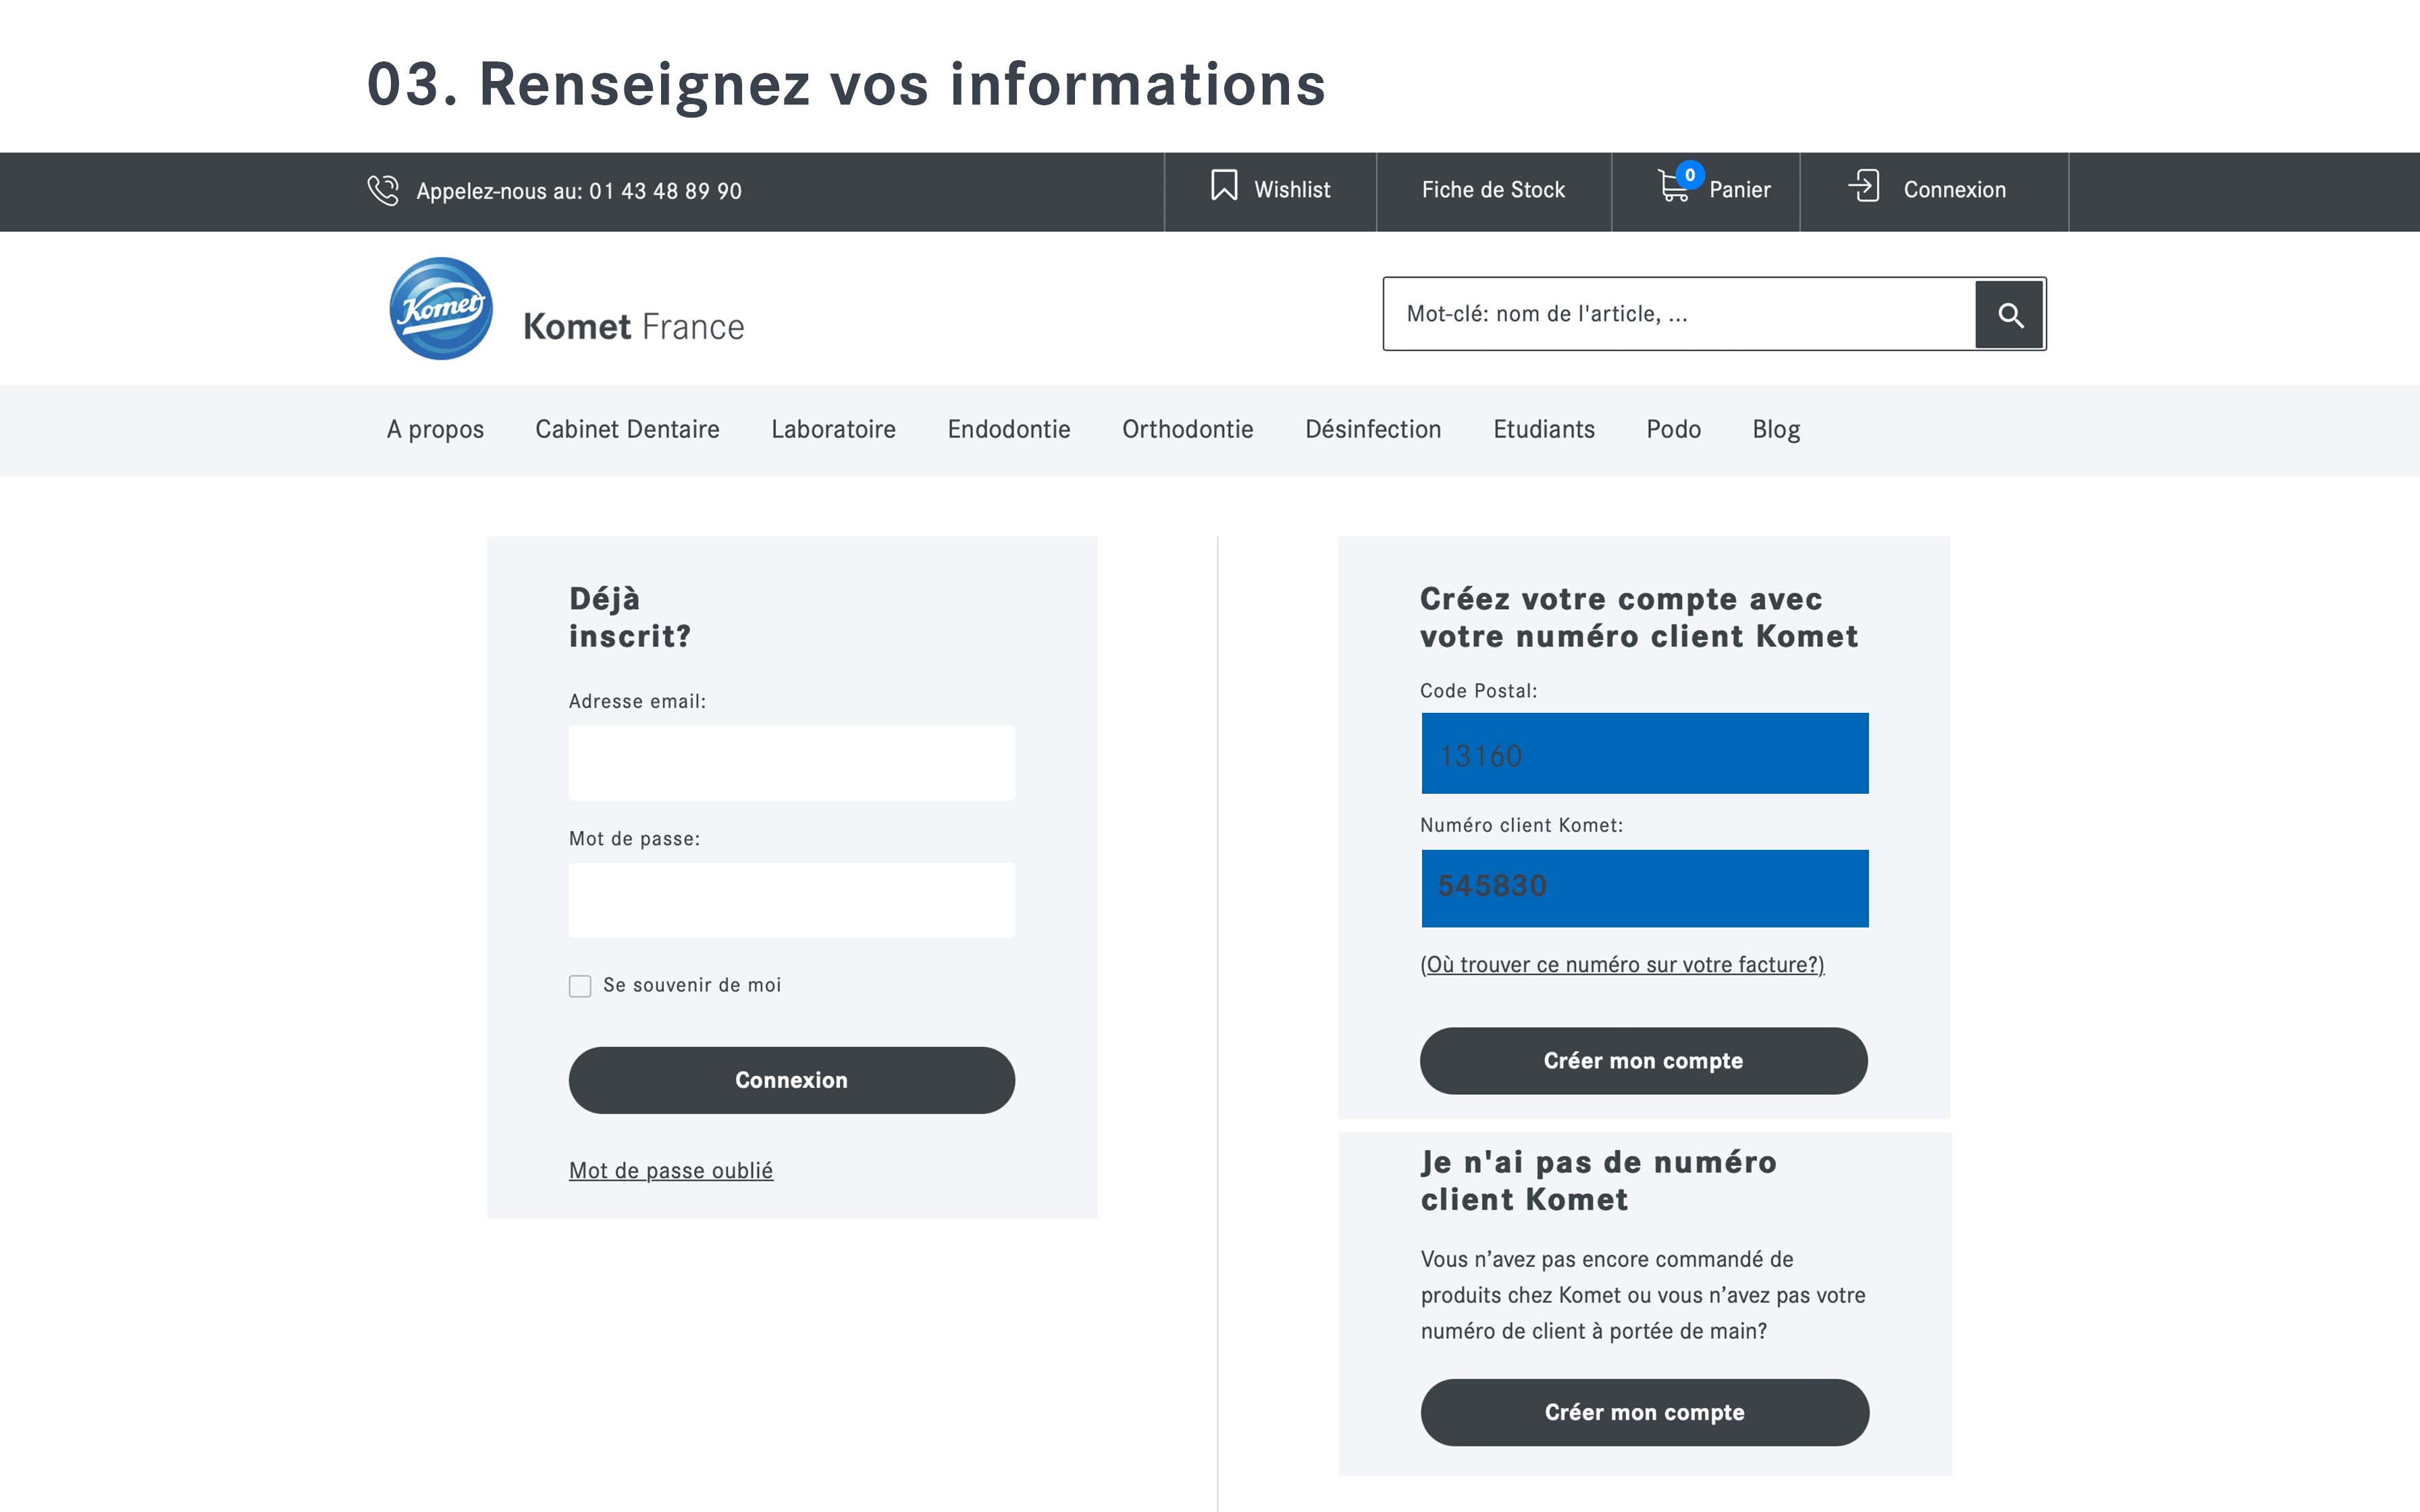This screenshot has width=2420, height=1512.
Task: Open the Cabinet Dentaire menu
Action: pyautogui.click(x=627, y=430)
